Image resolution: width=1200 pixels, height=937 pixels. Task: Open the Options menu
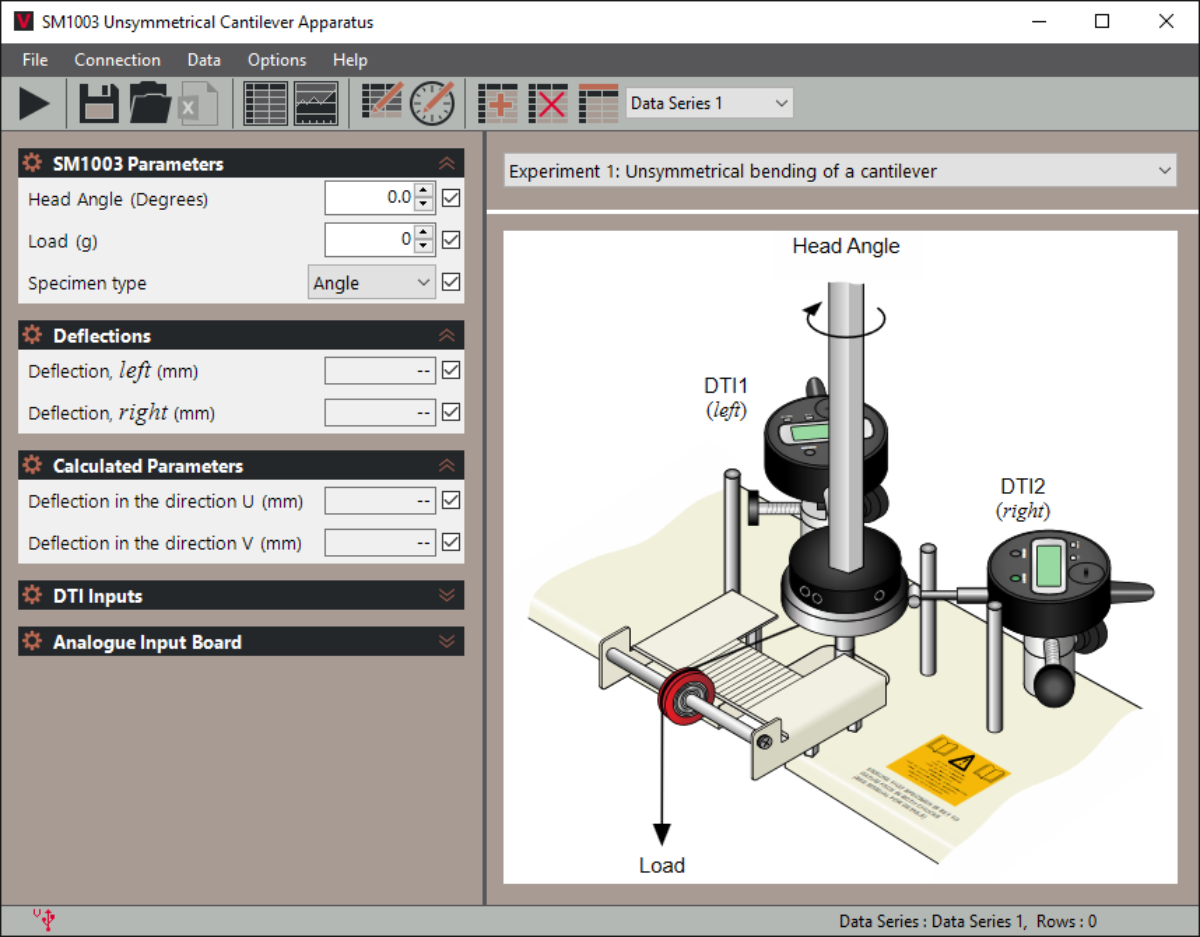[x=277, y=60]
